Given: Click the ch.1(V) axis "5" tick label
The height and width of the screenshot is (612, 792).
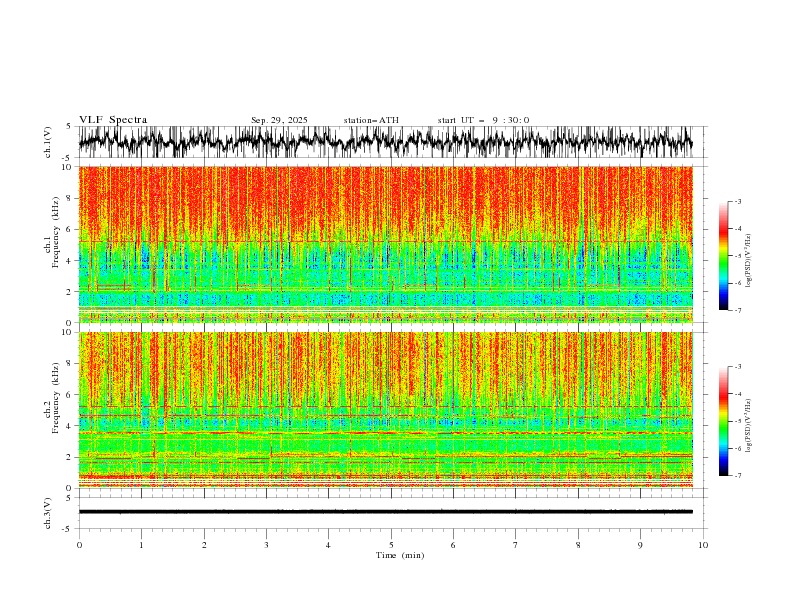Looking at the screenshot, I should click(x=69, y=127).
